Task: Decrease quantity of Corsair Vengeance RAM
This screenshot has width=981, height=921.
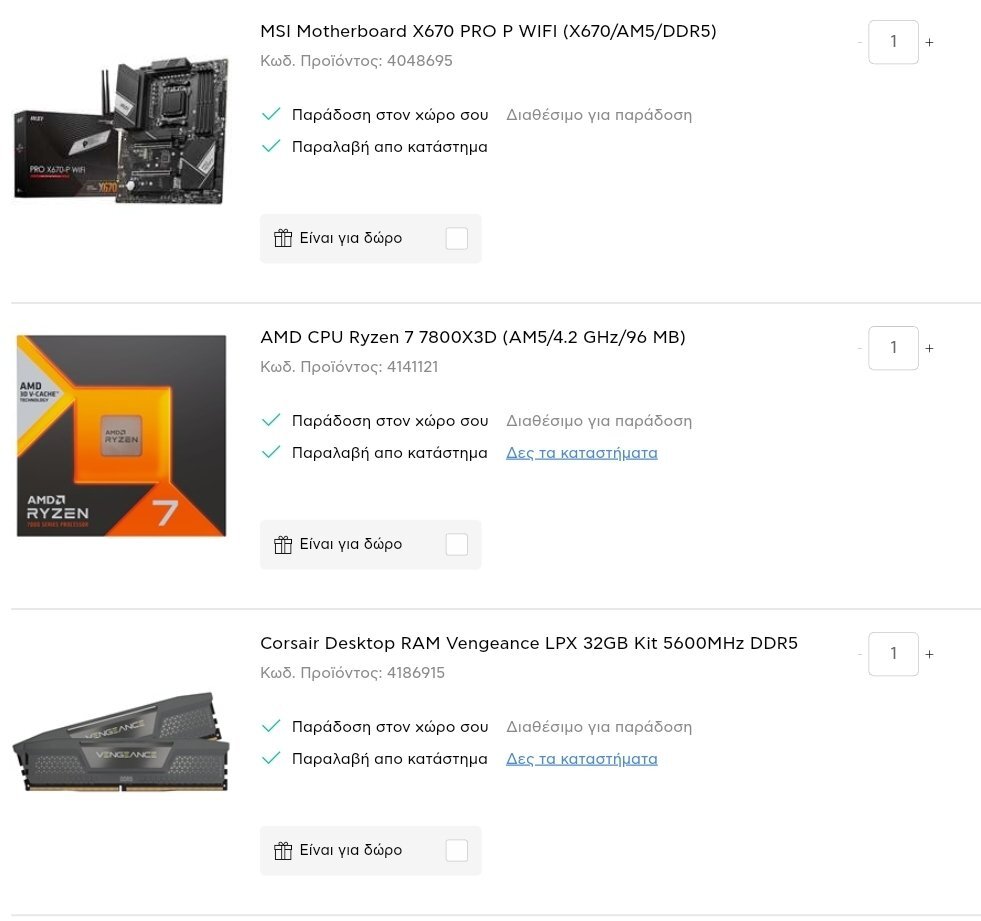Action: (860, 654)
